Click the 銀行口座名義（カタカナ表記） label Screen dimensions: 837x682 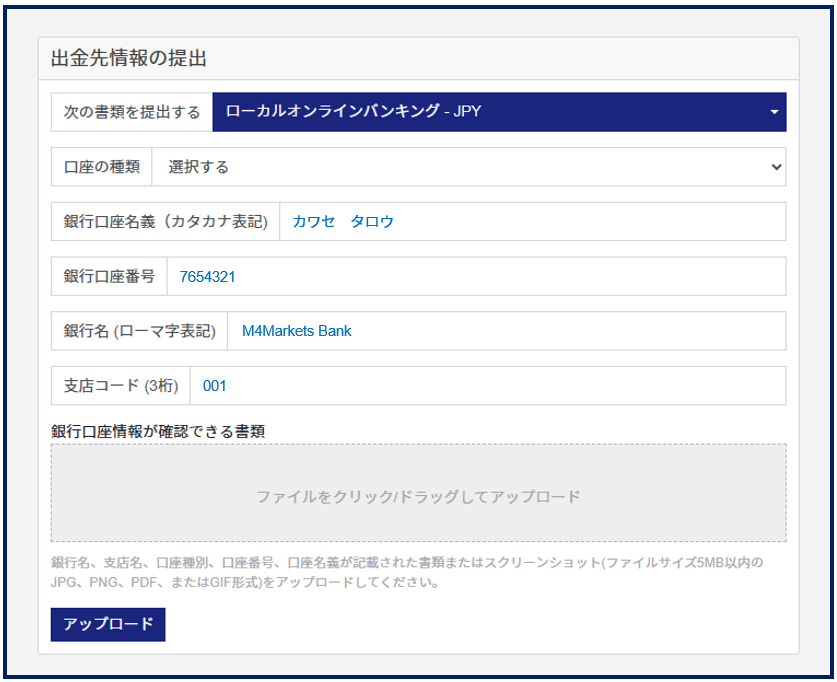click(x=165, y=222)
